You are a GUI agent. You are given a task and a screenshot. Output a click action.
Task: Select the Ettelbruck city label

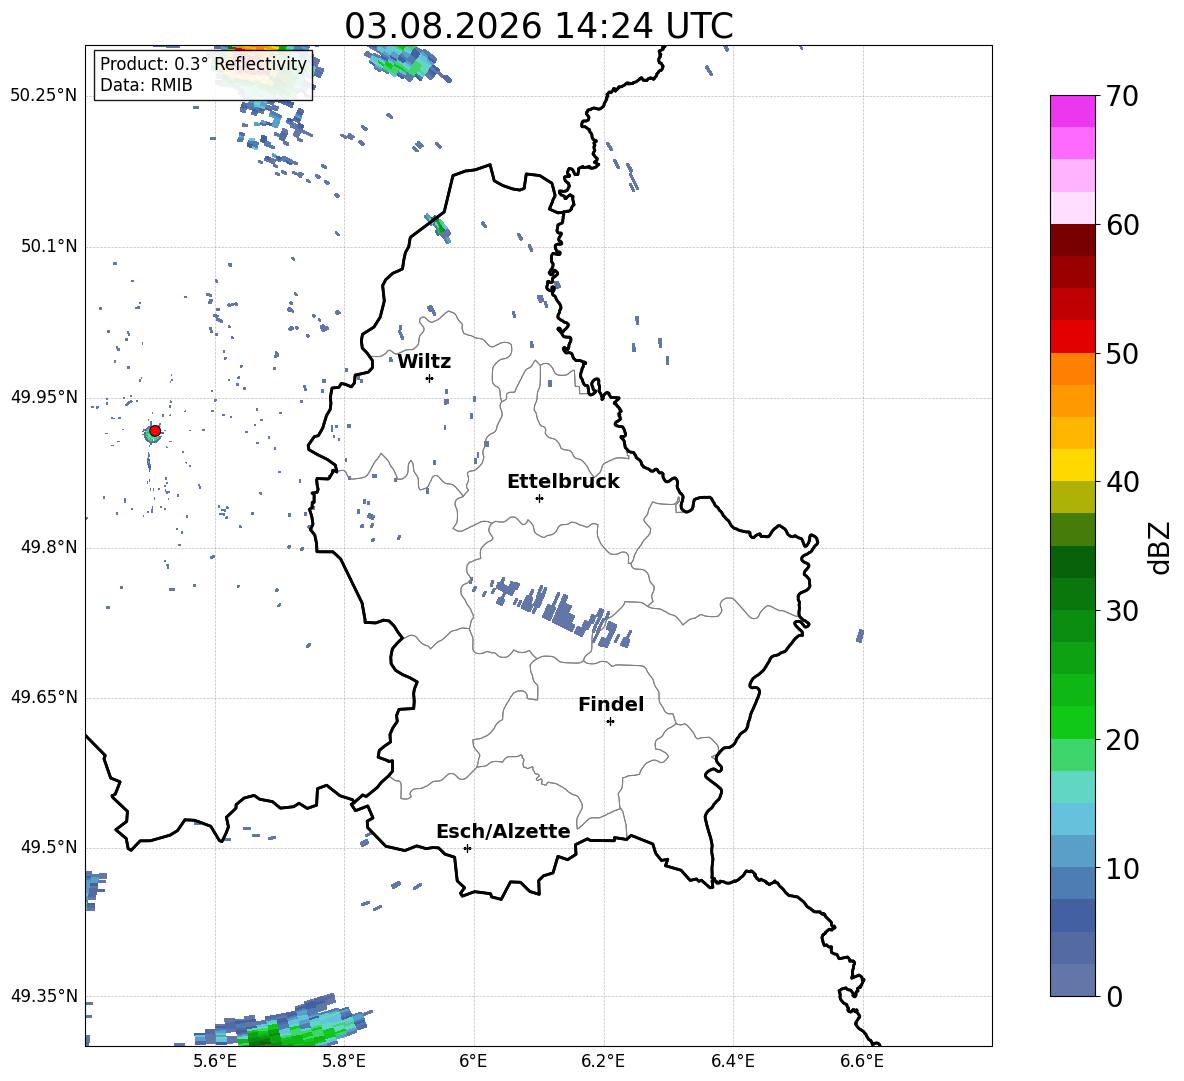click(563, 482)
